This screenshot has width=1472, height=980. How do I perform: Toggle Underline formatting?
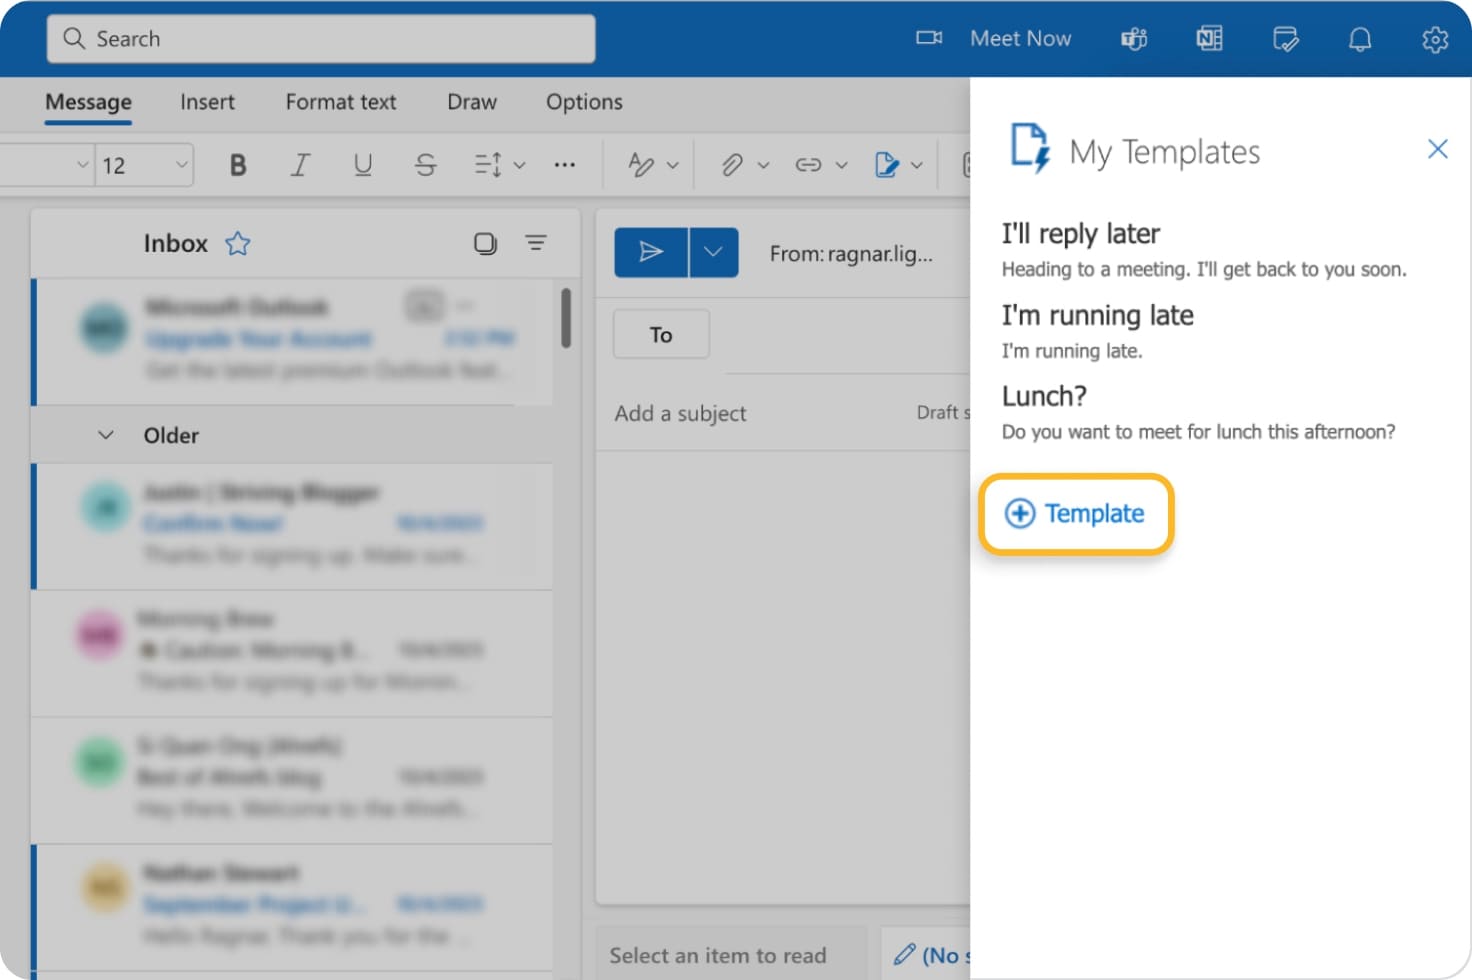click(362, 164)
